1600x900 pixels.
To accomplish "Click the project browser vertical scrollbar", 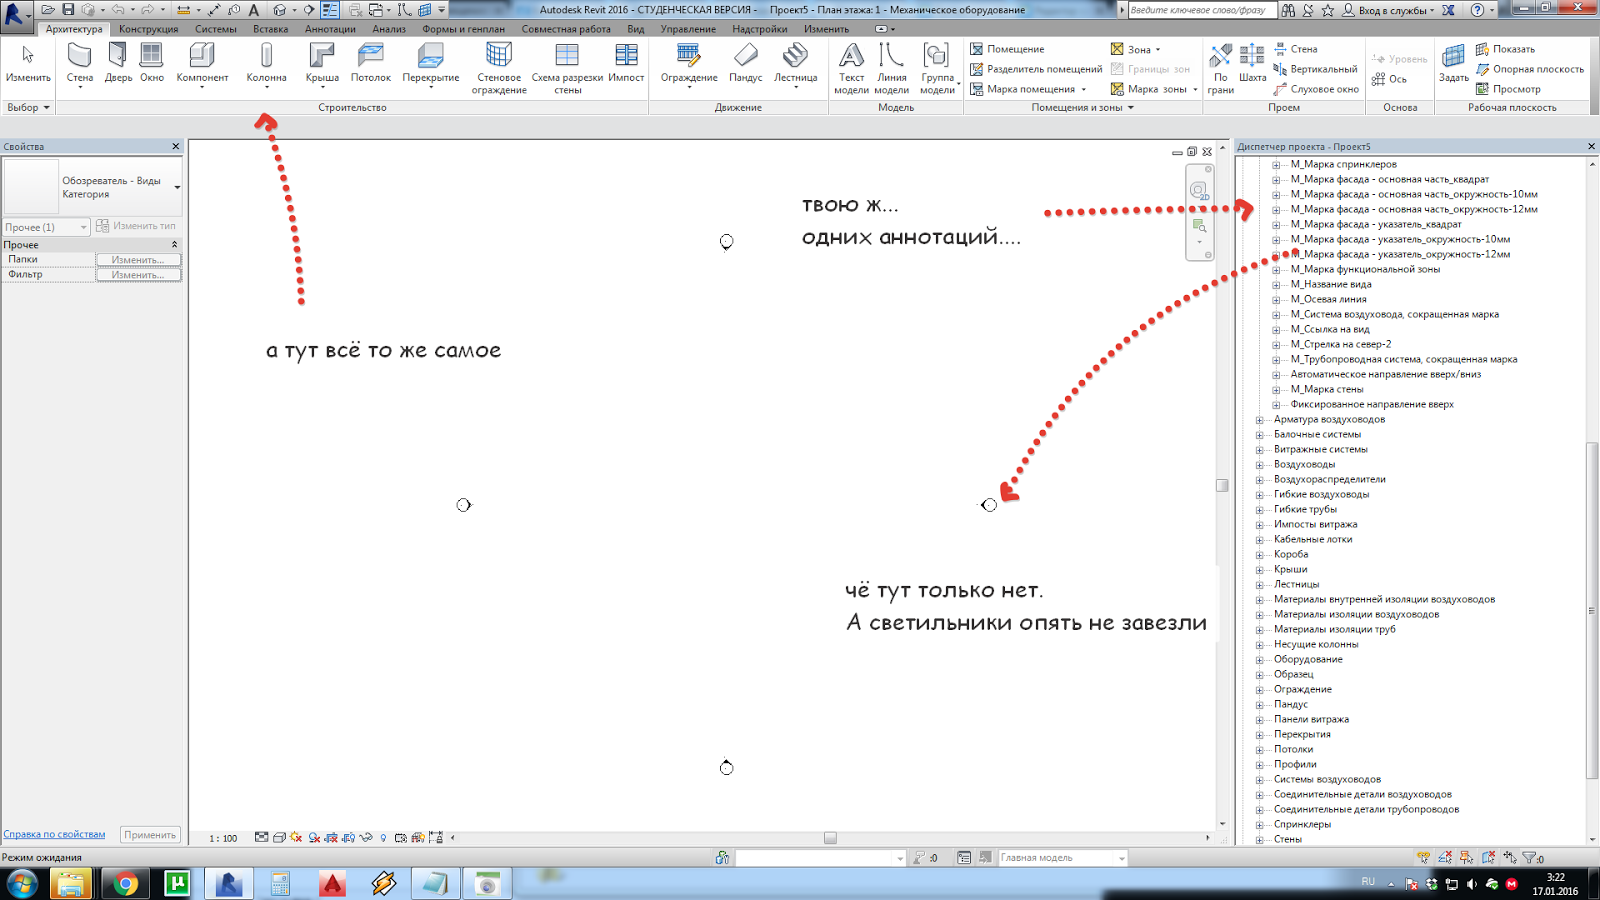I will click(1592, 610).
